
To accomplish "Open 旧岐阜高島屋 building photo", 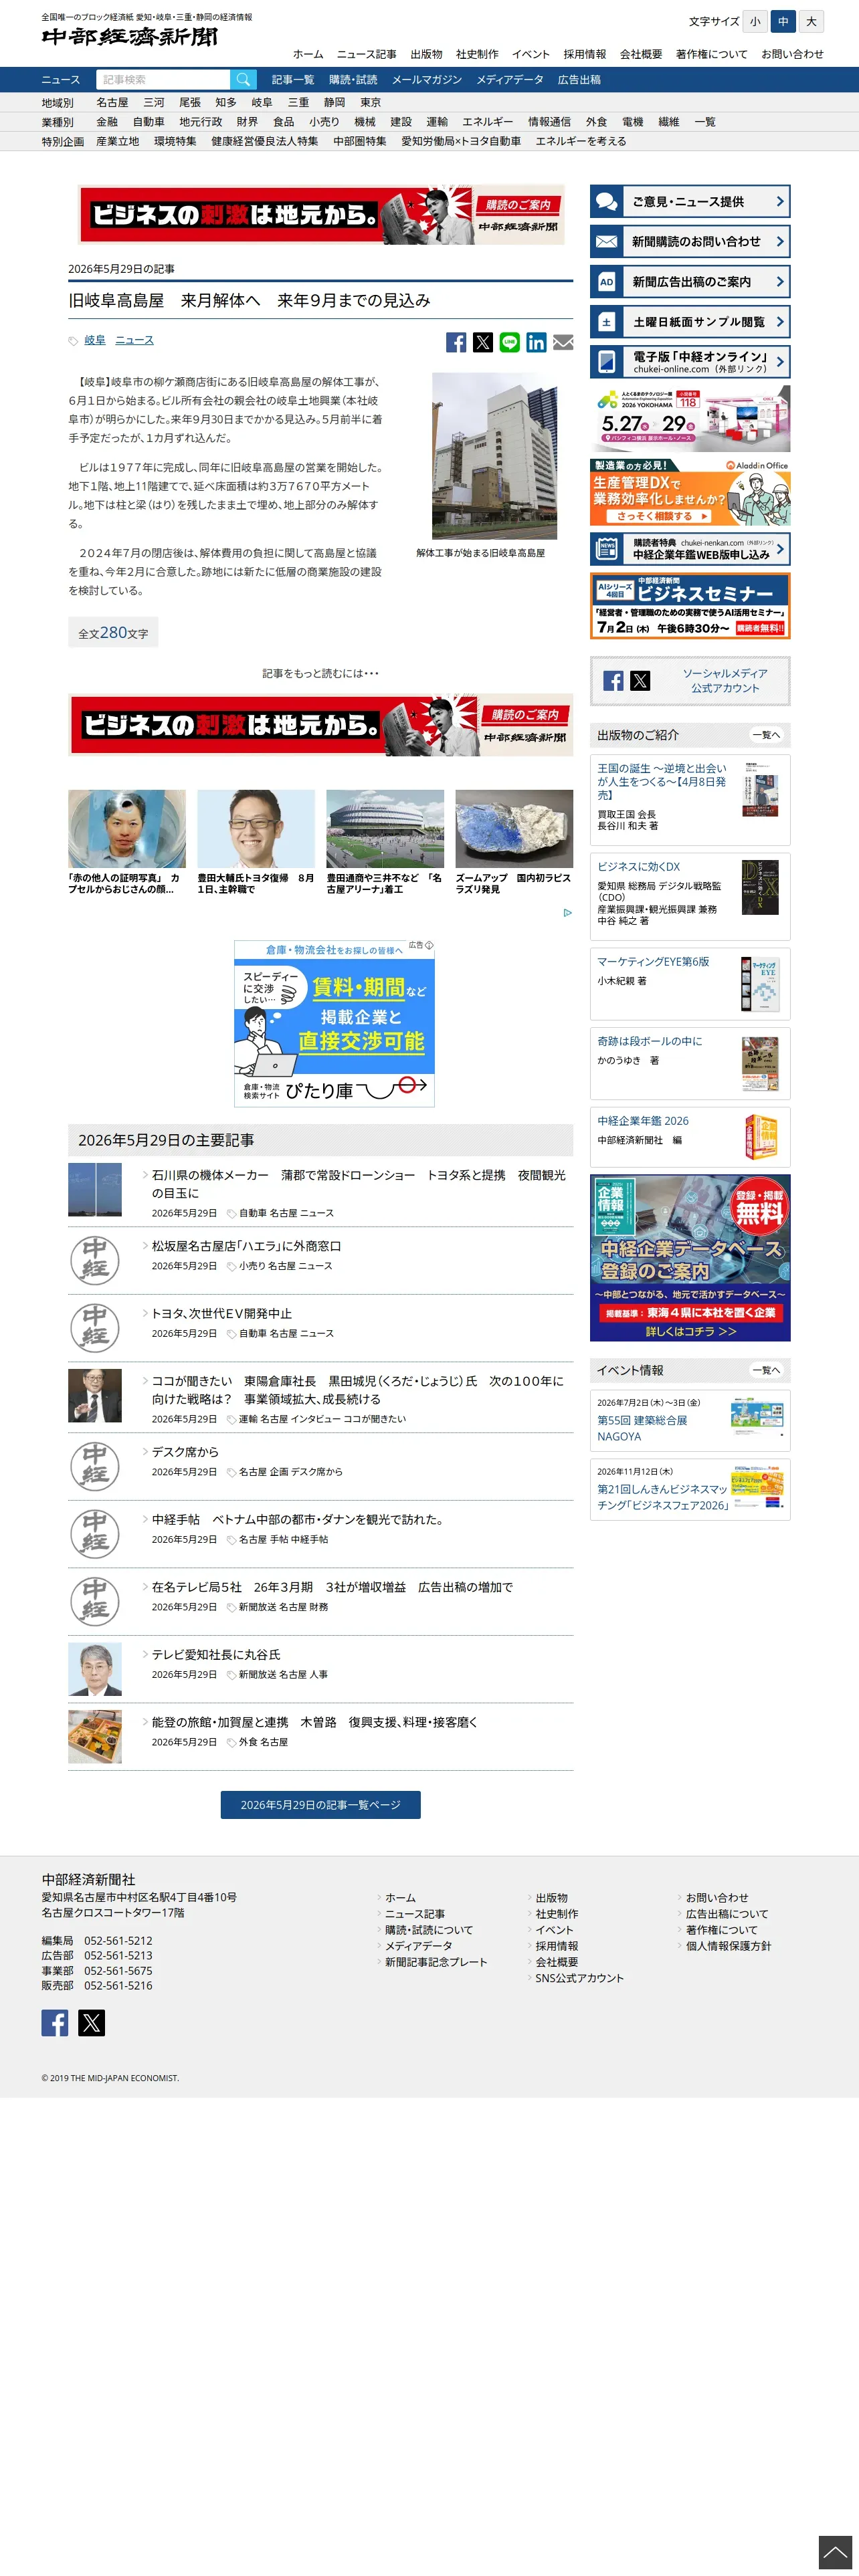I will 494,457.
